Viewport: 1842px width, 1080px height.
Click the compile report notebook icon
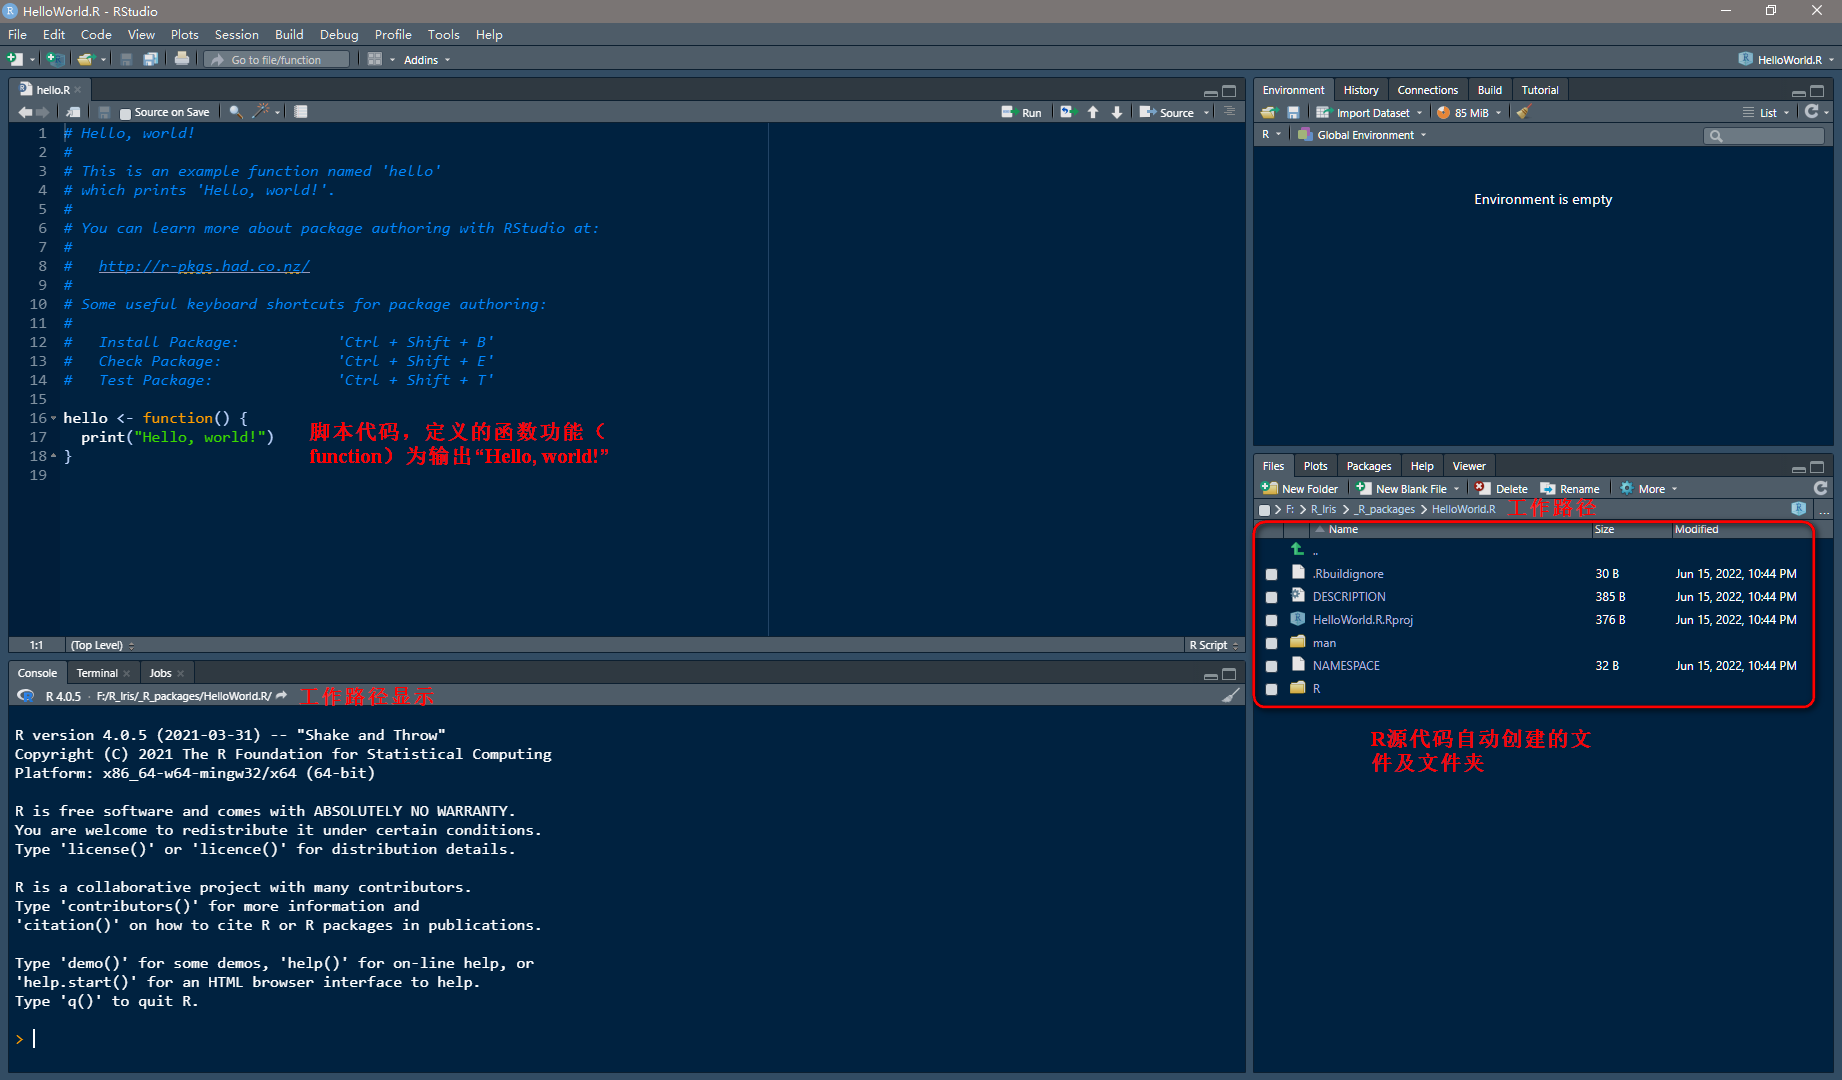click(301, 112)
